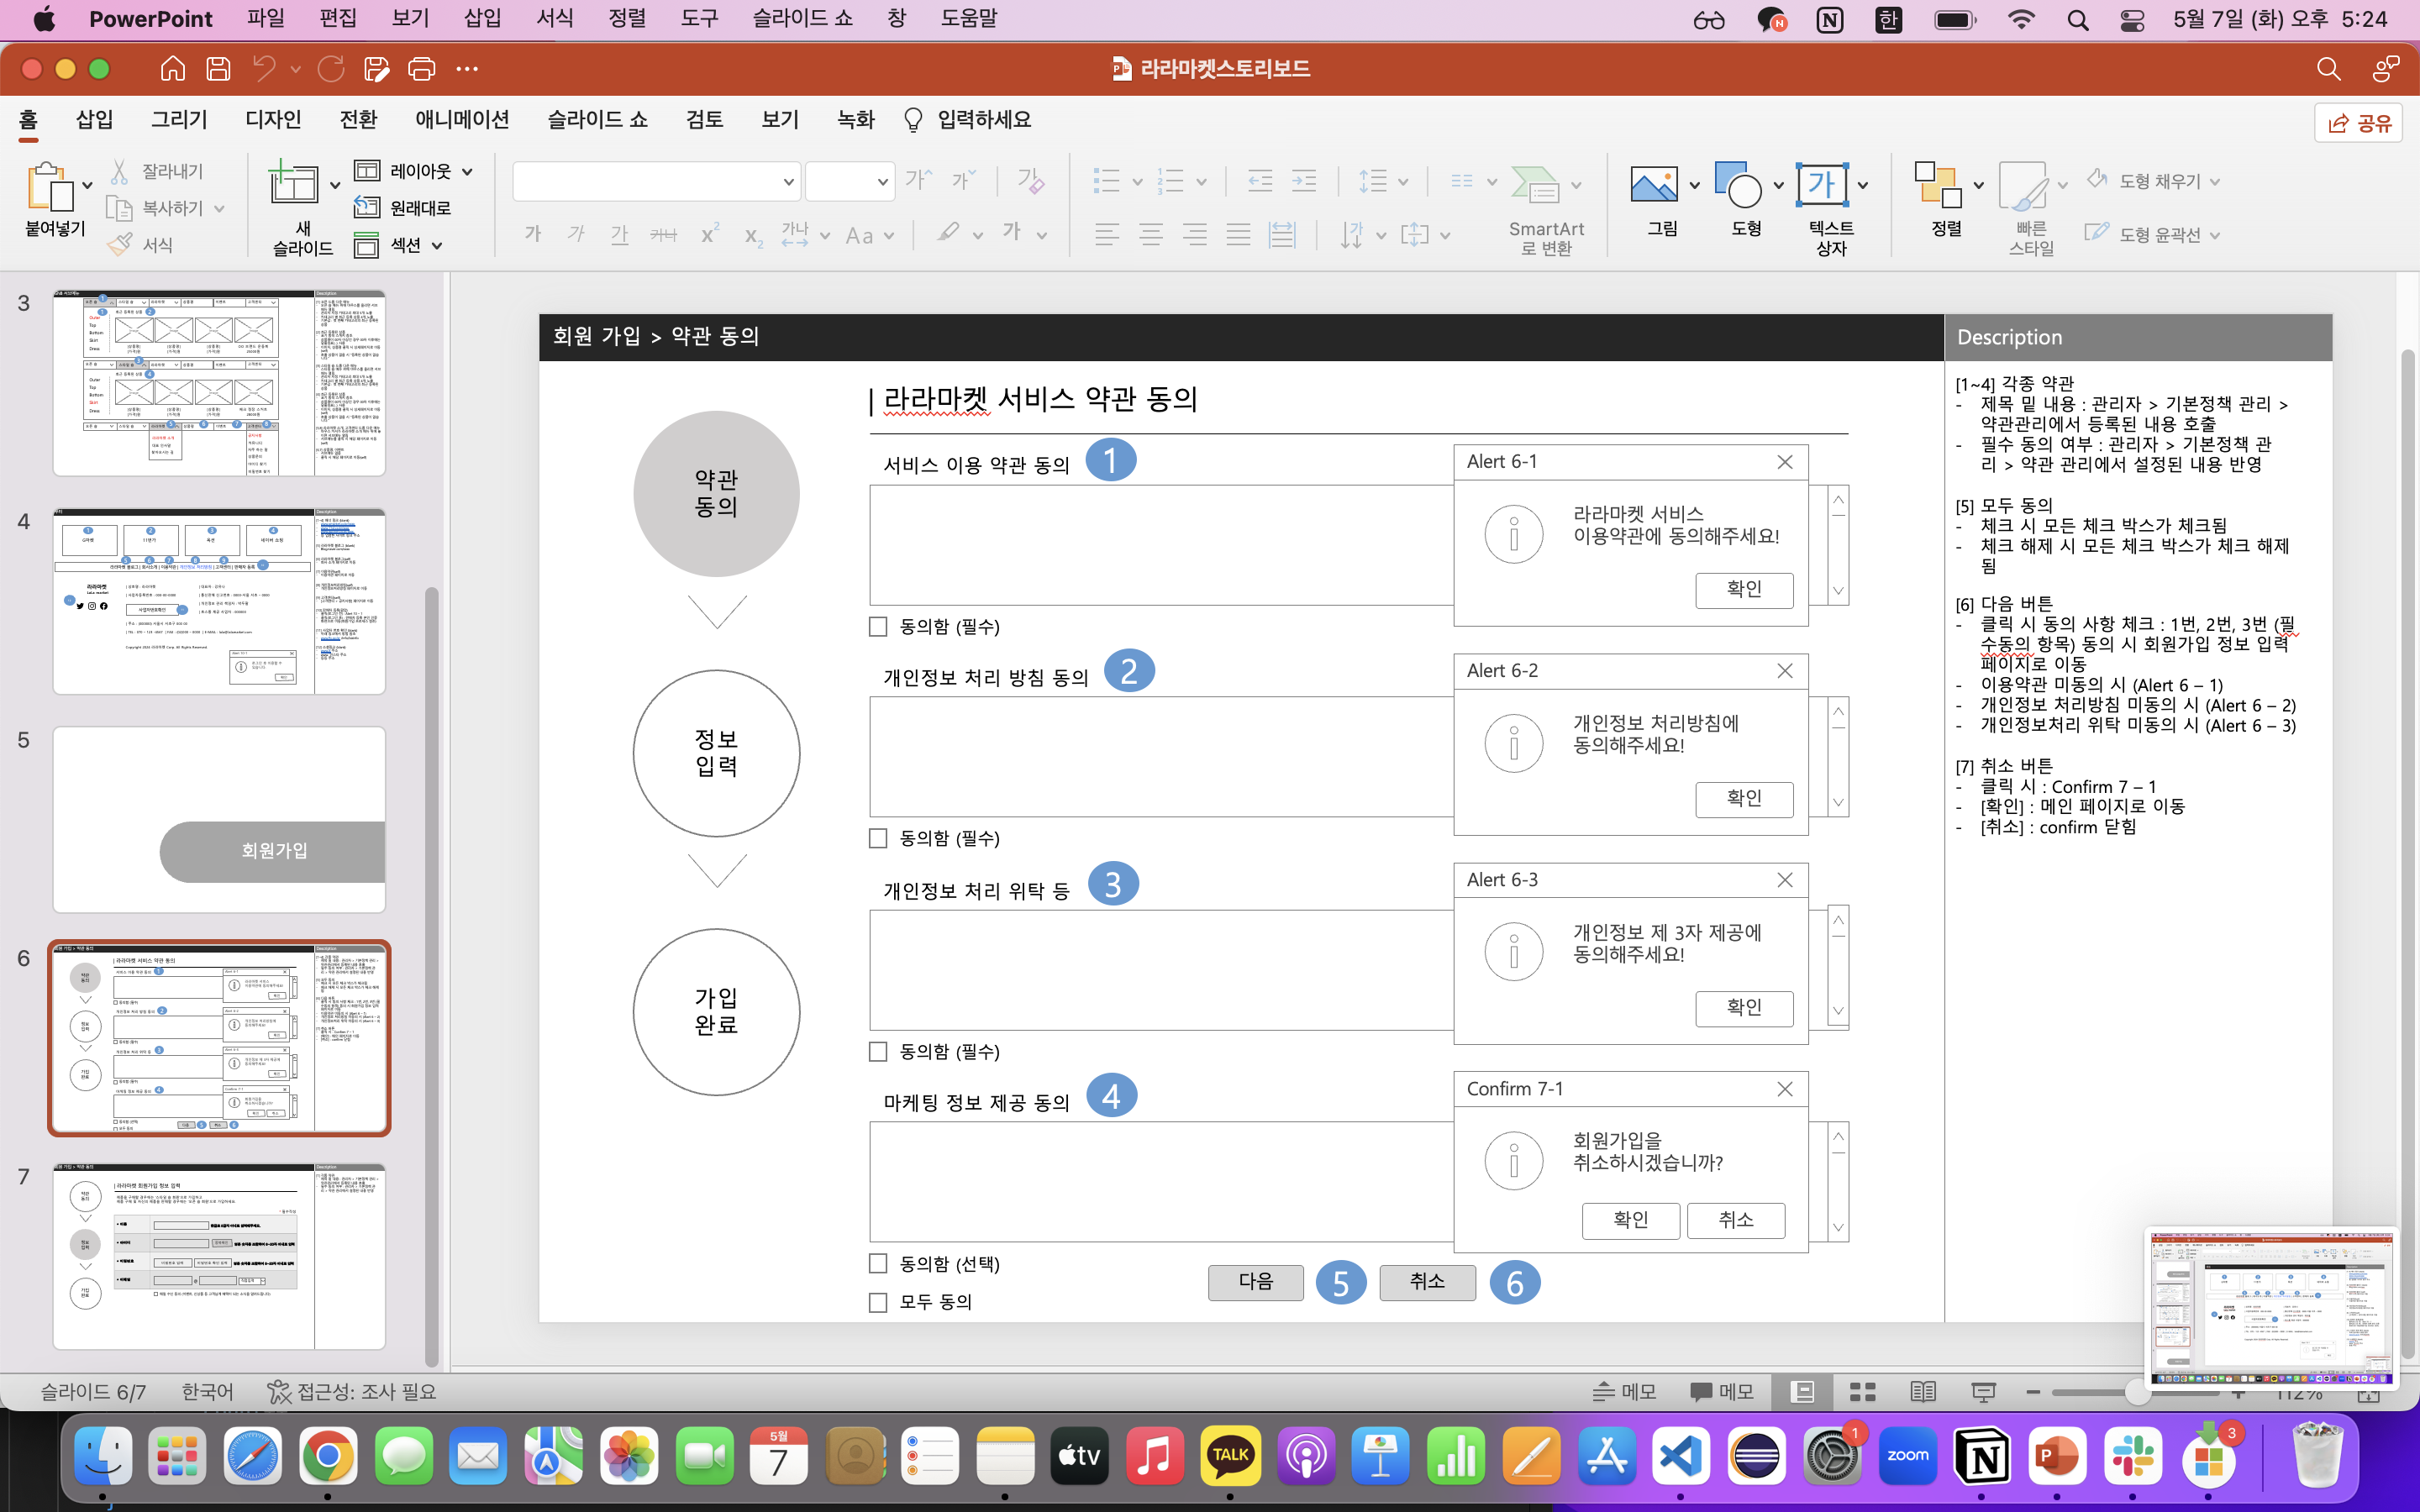Open the 파일 menu in menu bar
Image resolution: width=2420 pixels, height=1512 pixels.
click(265, 18)
